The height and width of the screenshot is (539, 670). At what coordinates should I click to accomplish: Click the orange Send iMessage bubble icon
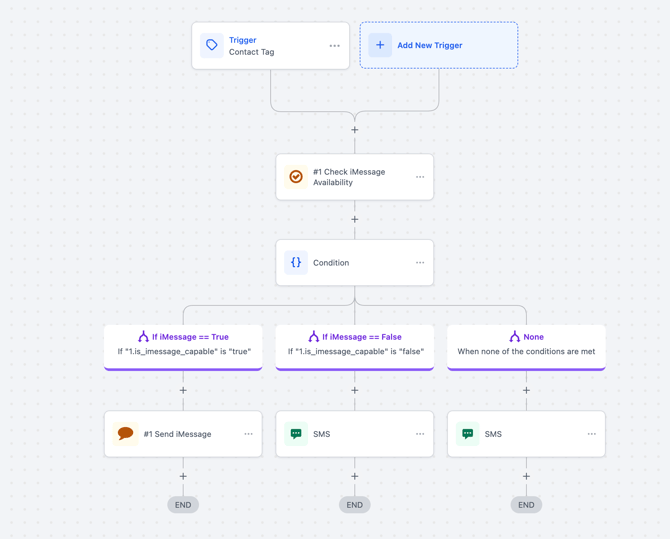tap(125, 434)
